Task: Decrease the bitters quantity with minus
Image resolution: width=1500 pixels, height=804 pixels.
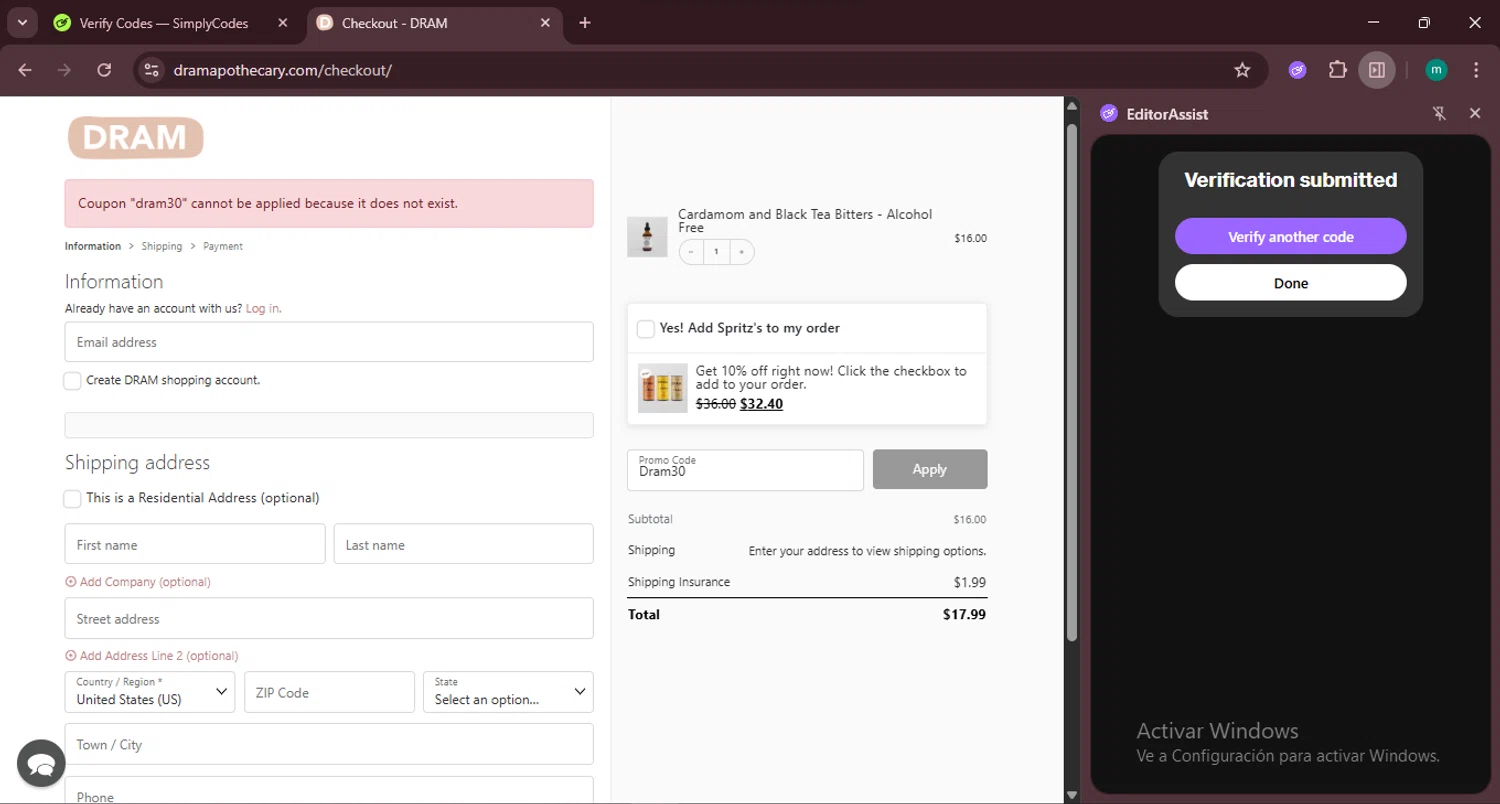Action: (691, 252)
